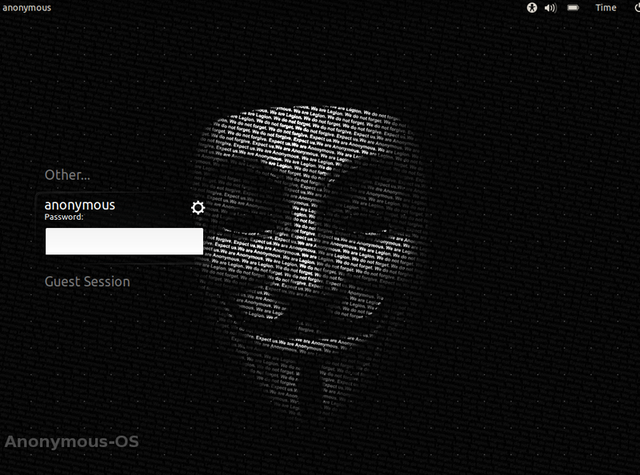Expand desktop session chooser next to anonymous

[198, 207]
